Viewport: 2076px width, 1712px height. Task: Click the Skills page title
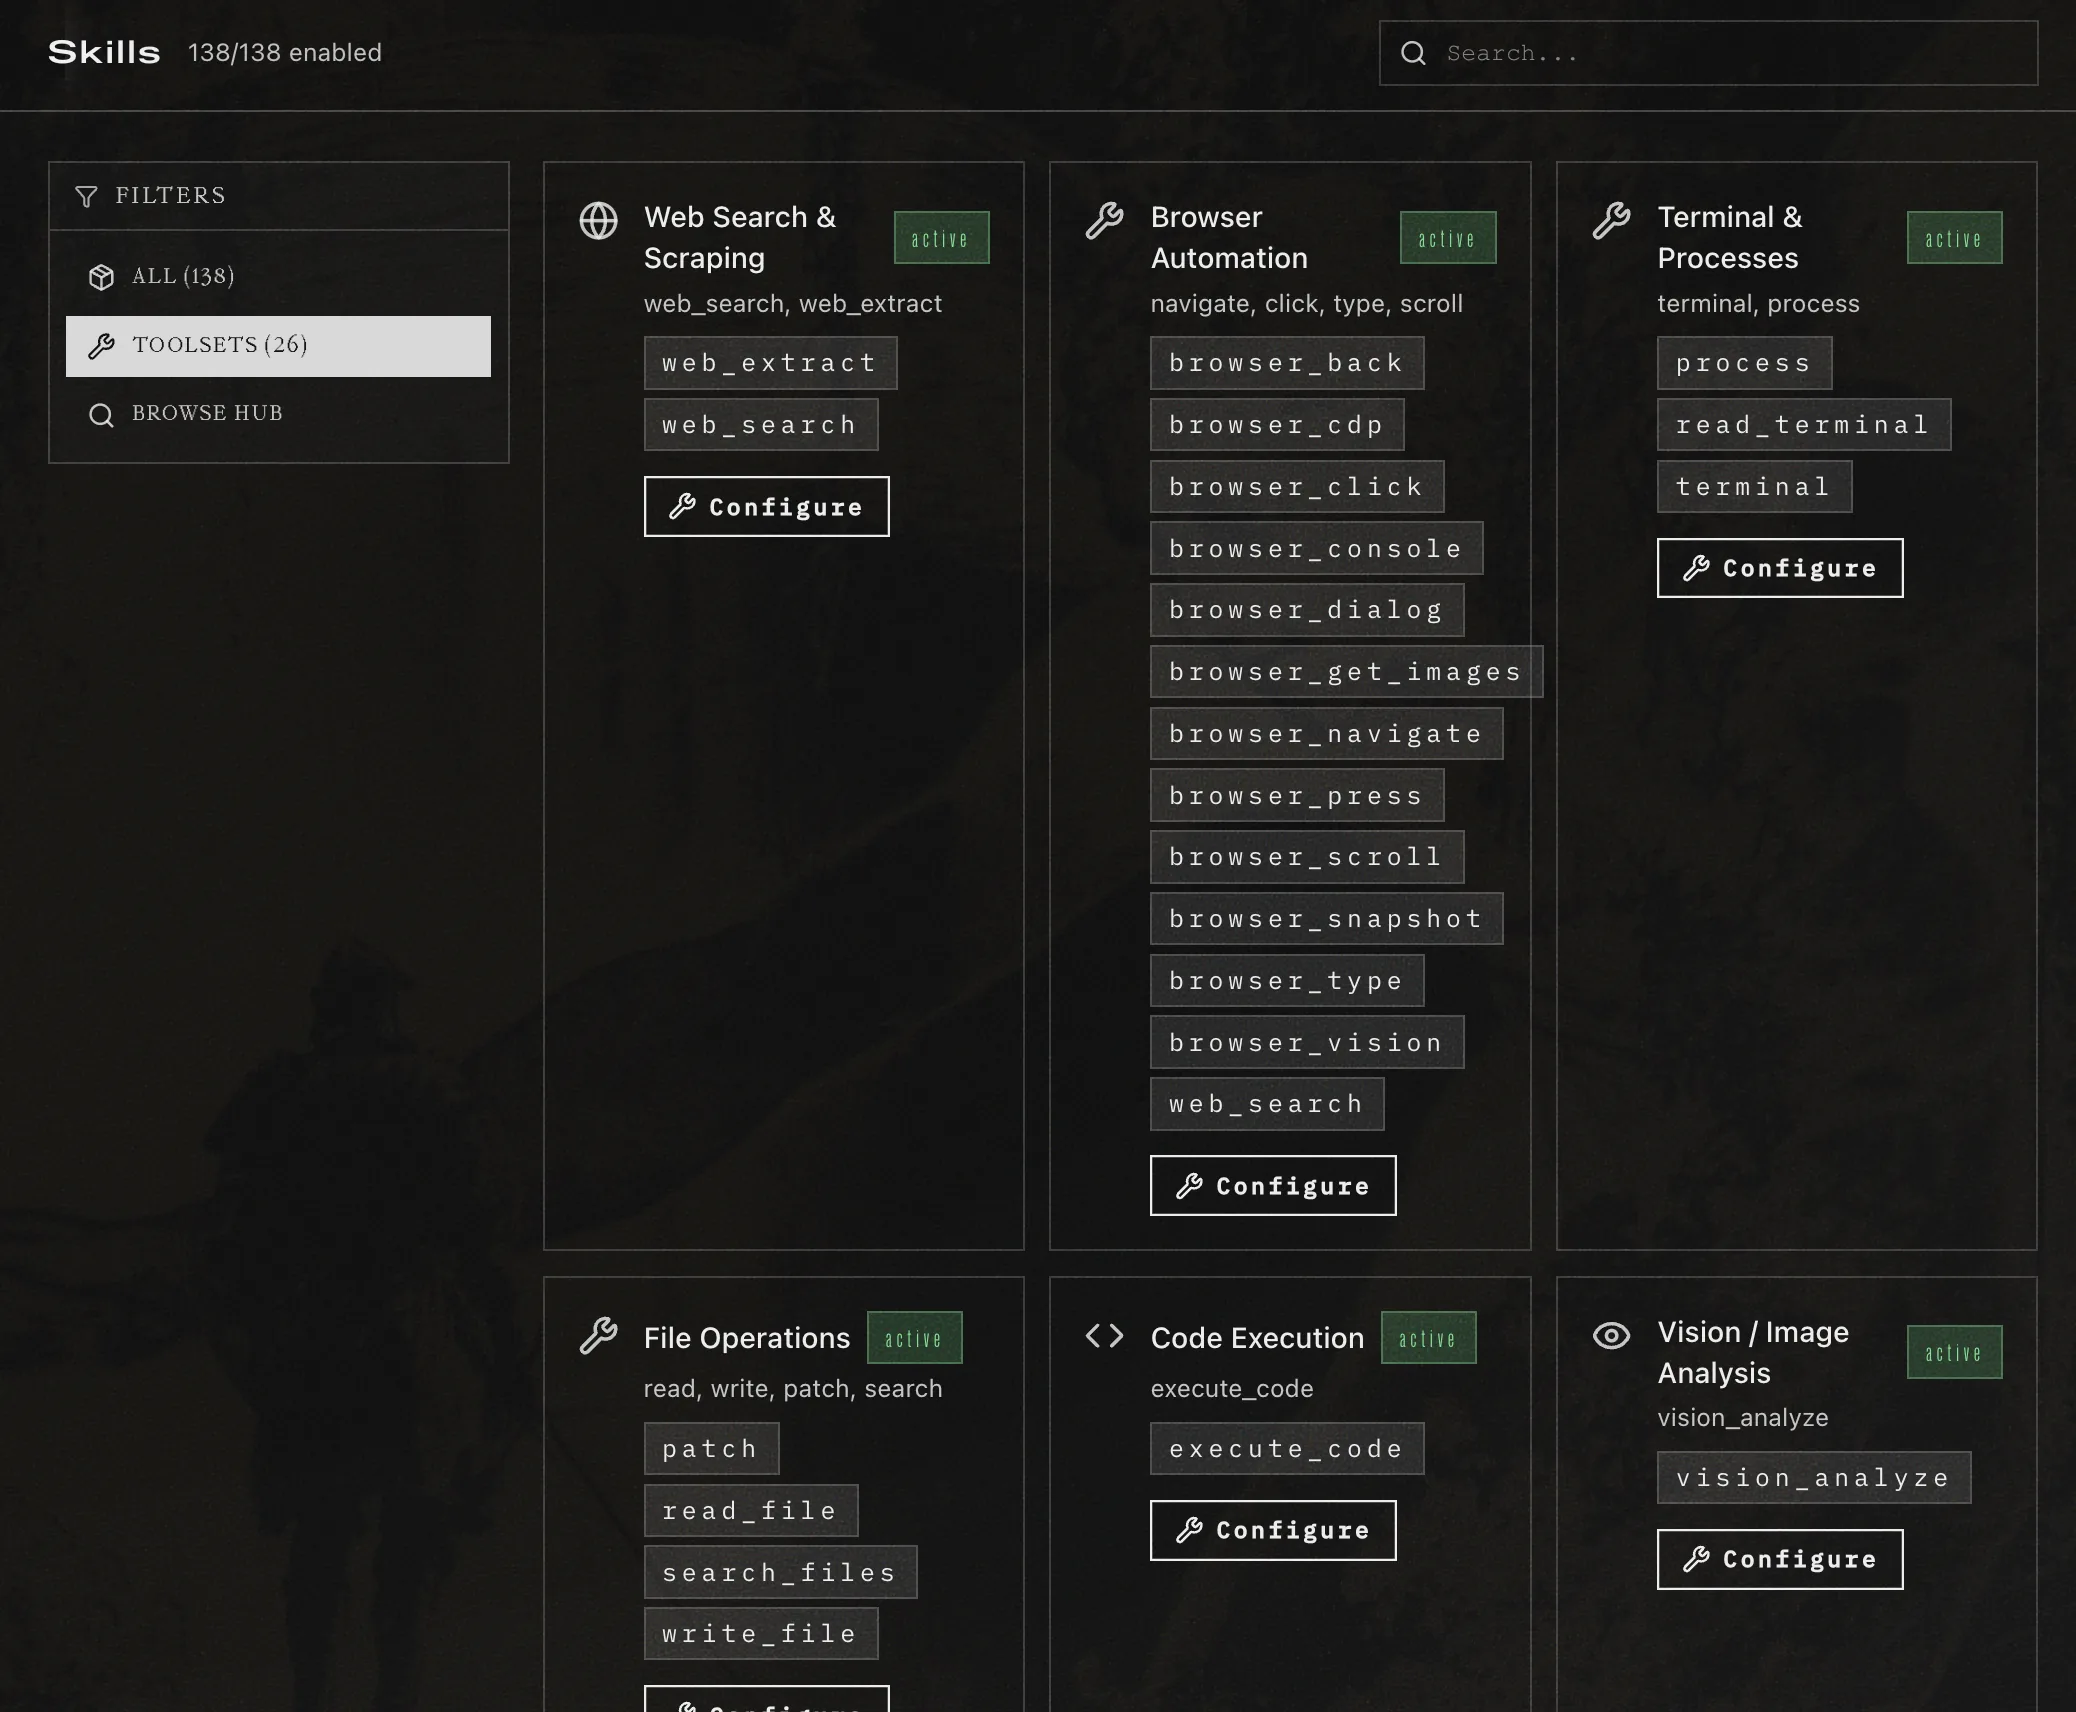[104, 52]
